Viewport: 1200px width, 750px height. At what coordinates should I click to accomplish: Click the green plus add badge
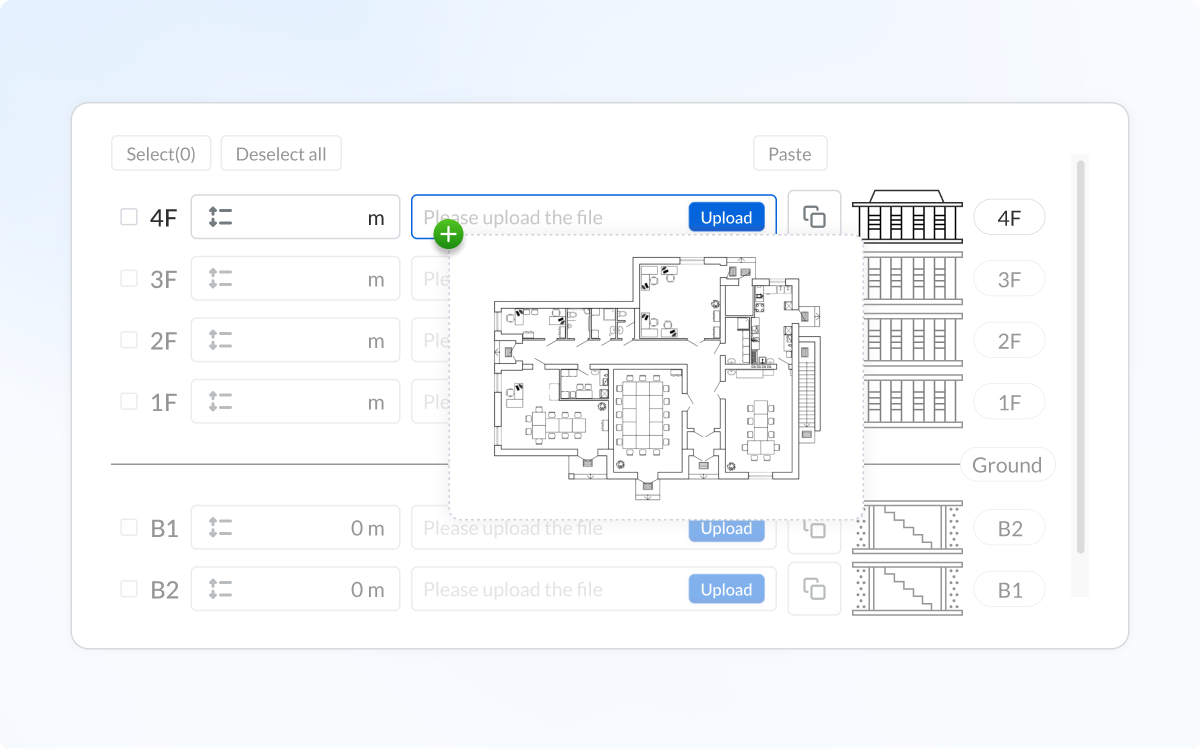coord(449,235)
